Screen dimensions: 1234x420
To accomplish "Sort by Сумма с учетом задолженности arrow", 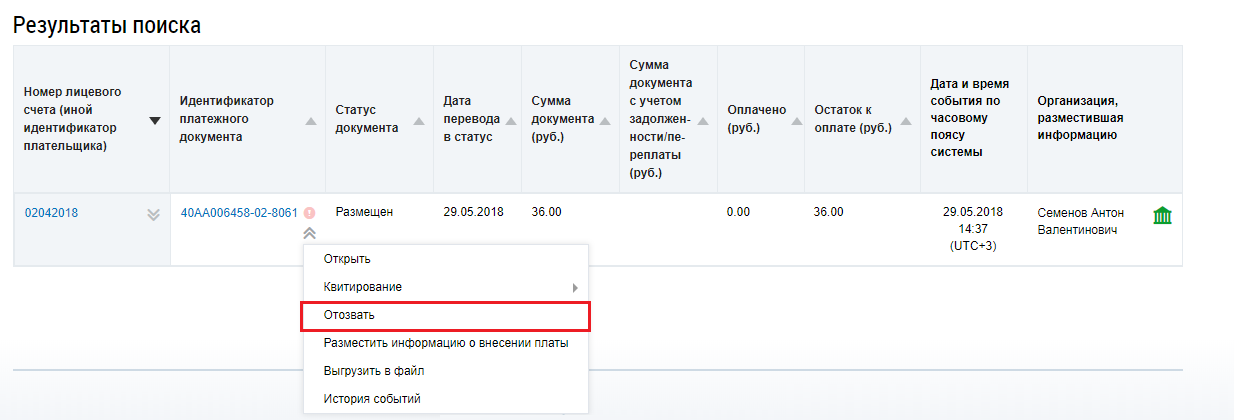I will tap(704, 121).
